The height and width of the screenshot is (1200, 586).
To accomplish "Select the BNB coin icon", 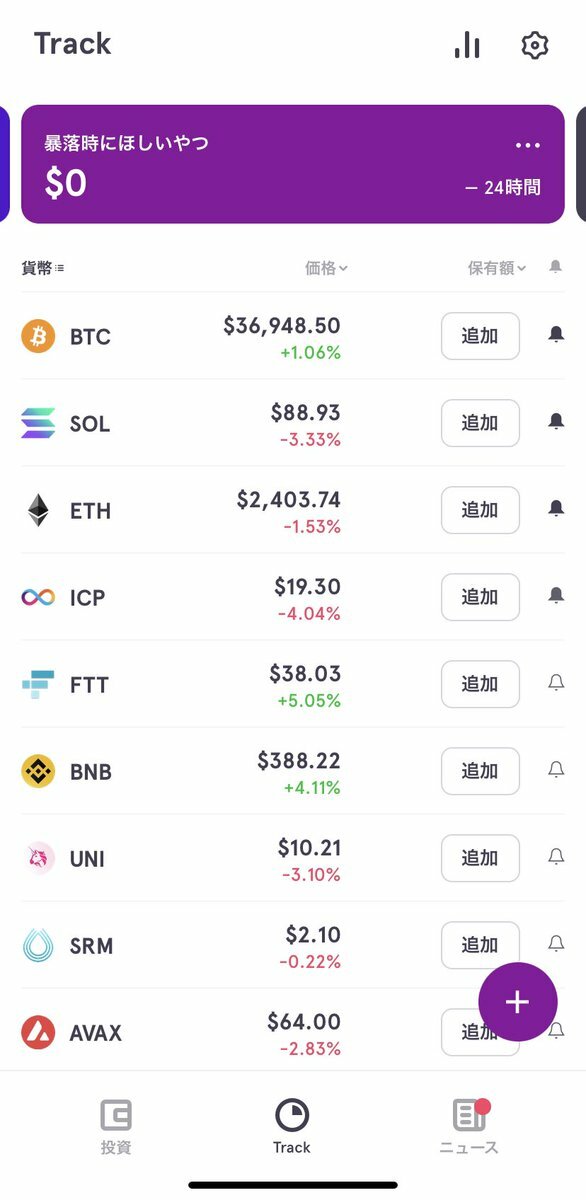I will point(39,772).
